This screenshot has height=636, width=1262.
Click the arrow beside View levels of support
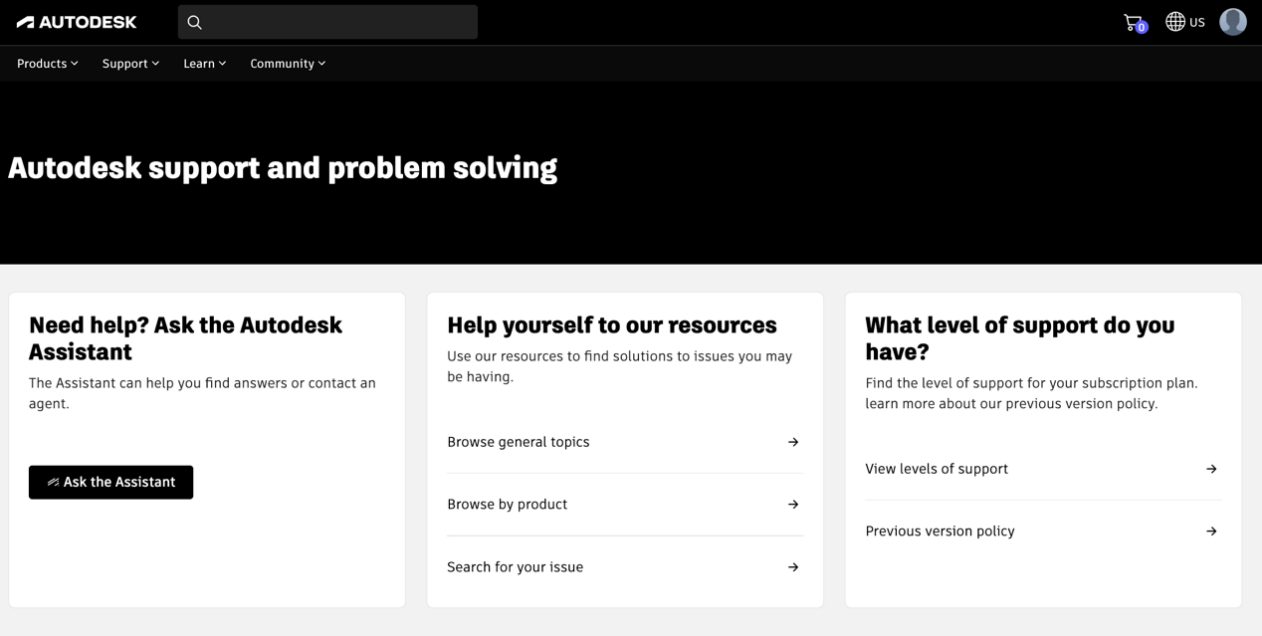tap(1211, 468)
